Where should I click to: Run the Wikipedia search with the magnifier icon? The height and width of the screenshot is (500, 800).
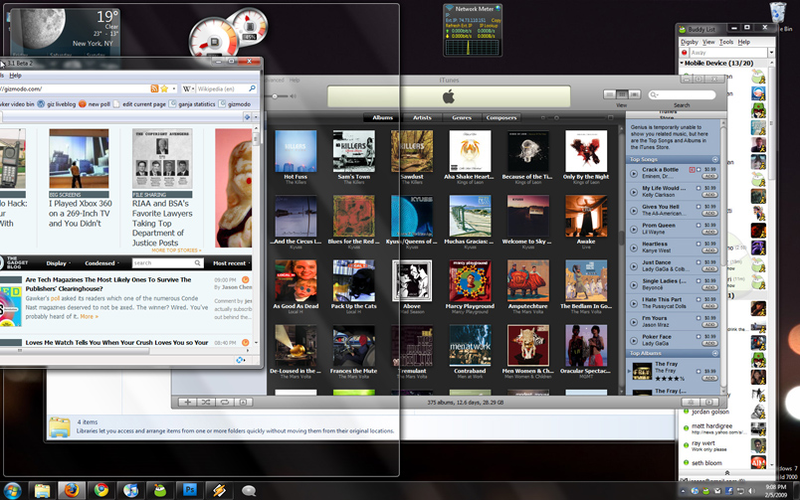(x=252, y=89)
